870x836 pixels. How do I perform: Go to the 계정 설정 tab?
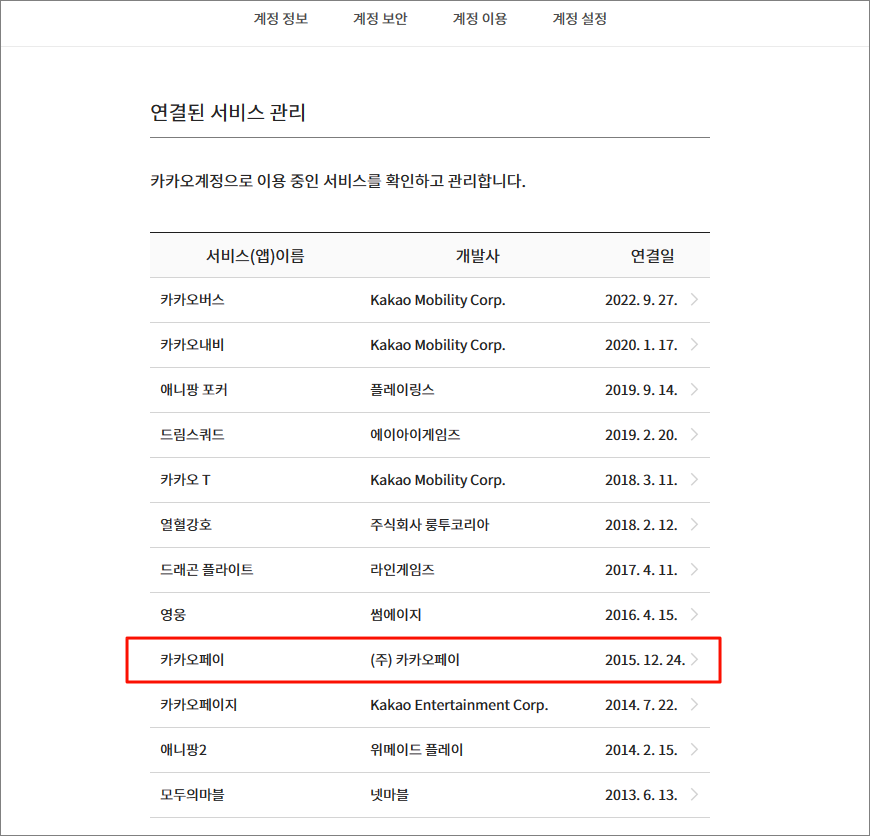click(580, 19)
